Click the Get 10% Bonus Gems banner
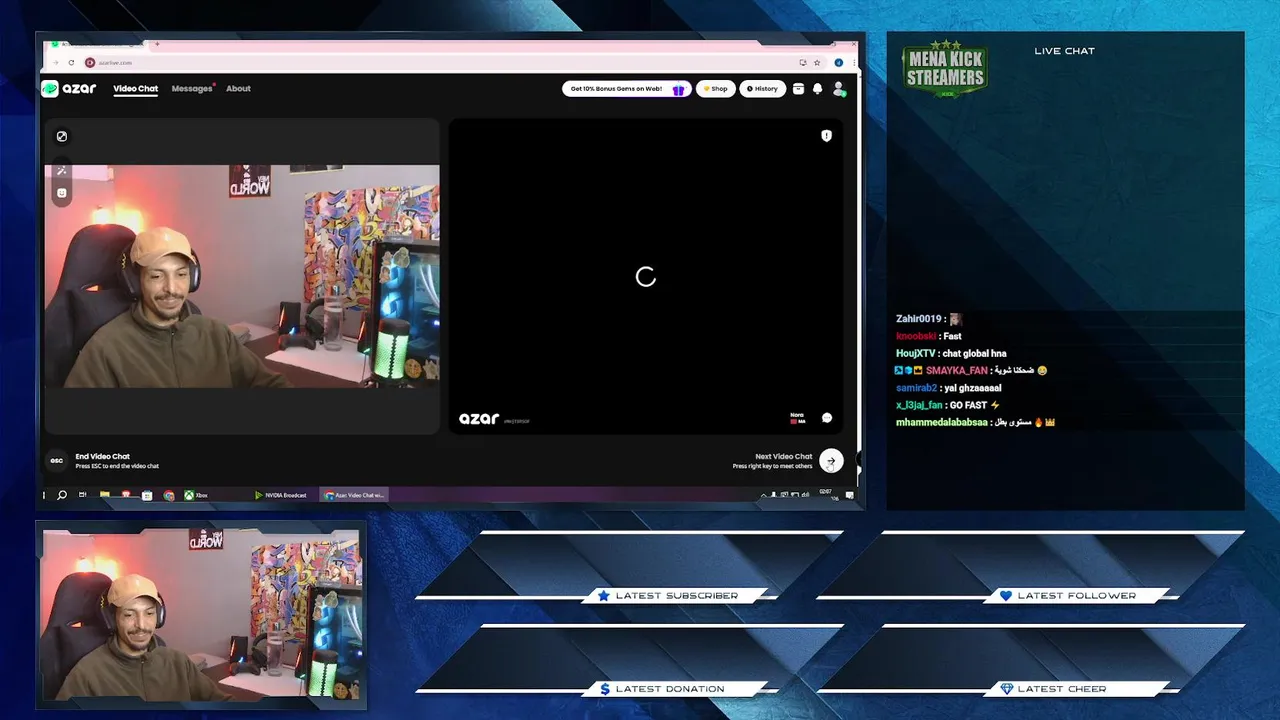The height and width of the screenshot is (720, 1280). point(626,88)
